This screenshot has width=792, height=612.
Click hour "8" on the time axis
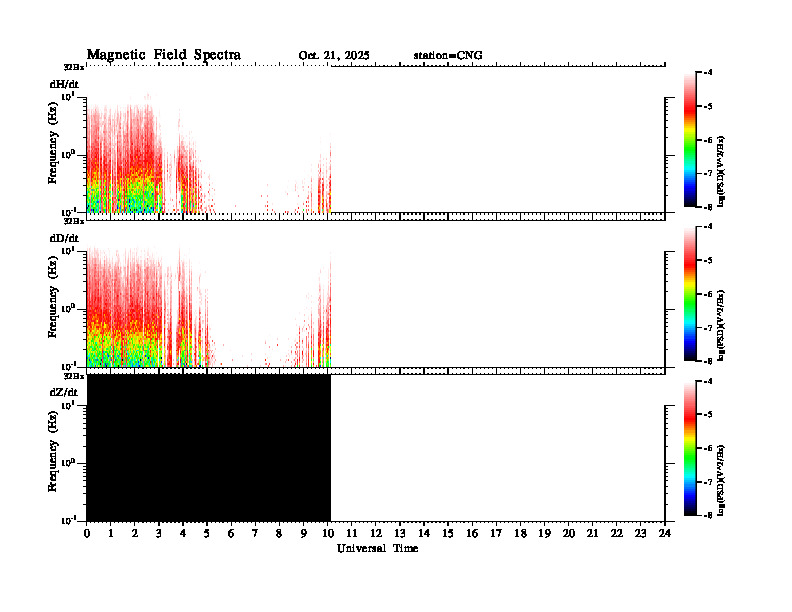[x=279, y=534]
